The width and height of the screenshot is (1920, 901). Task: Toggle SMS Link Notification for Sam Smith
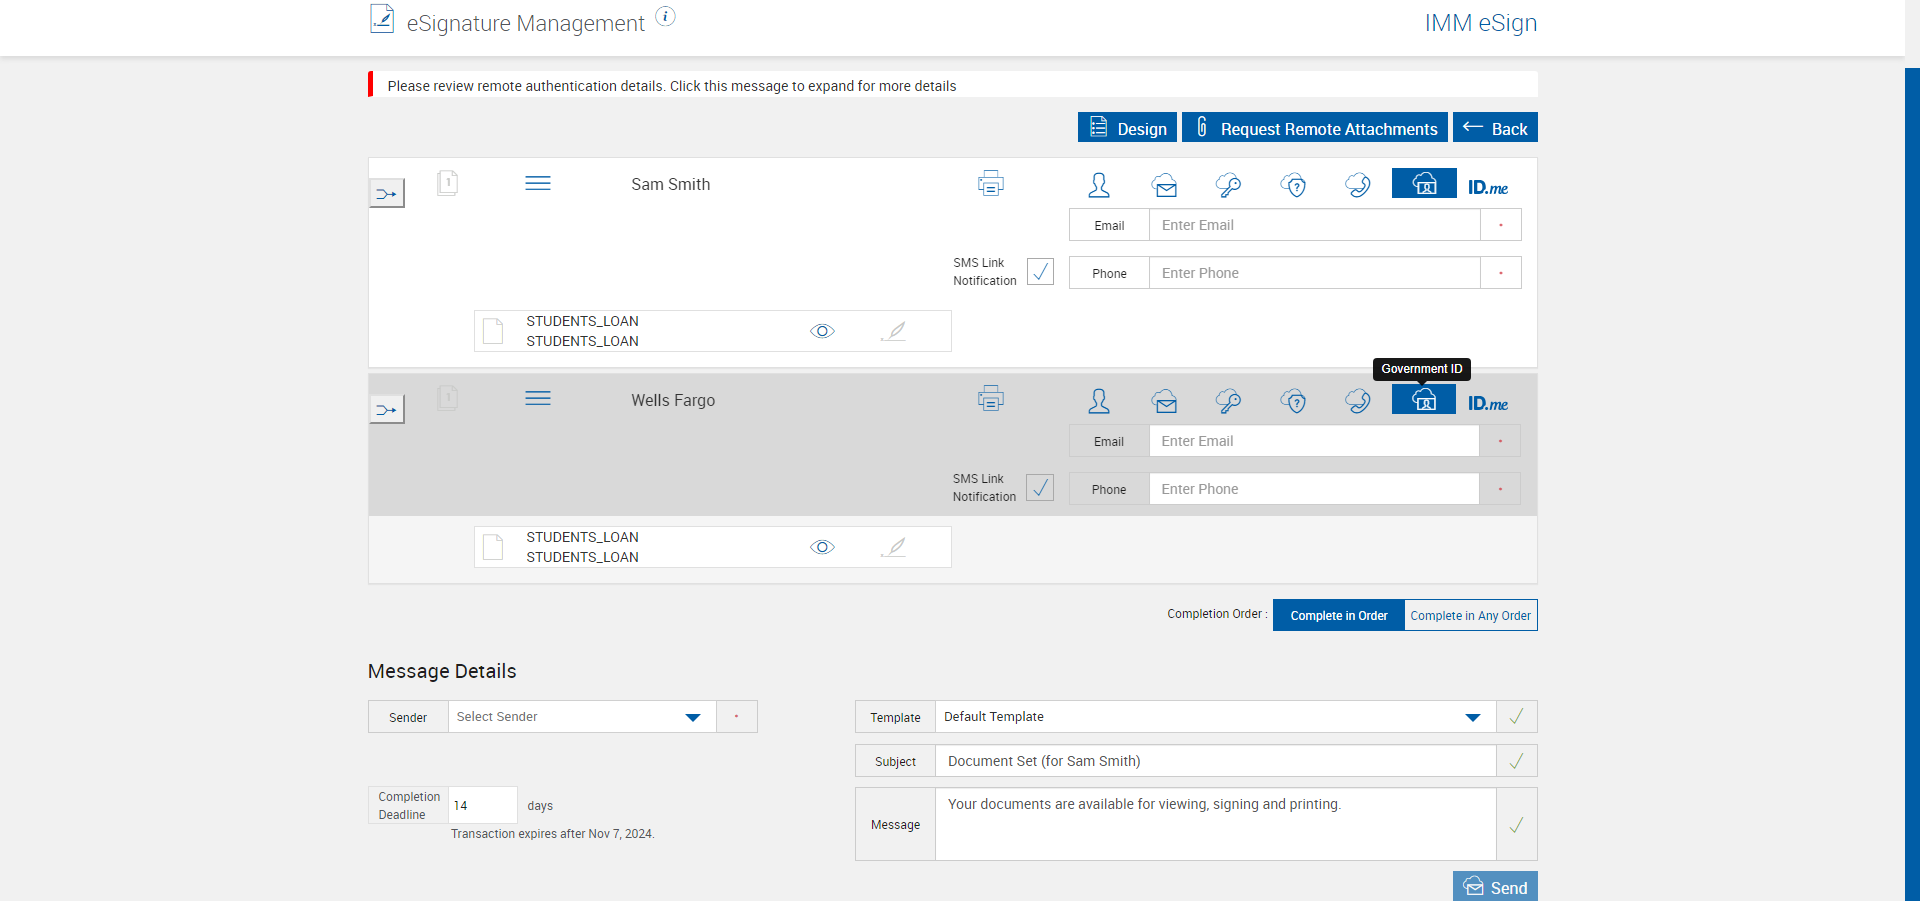(1040, 272)
